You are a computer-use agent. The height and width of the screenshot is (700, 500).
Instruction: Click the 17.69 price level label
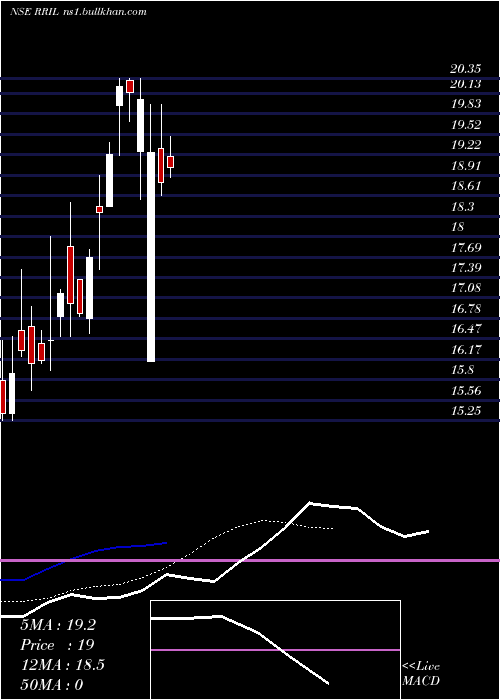[466, 247]
